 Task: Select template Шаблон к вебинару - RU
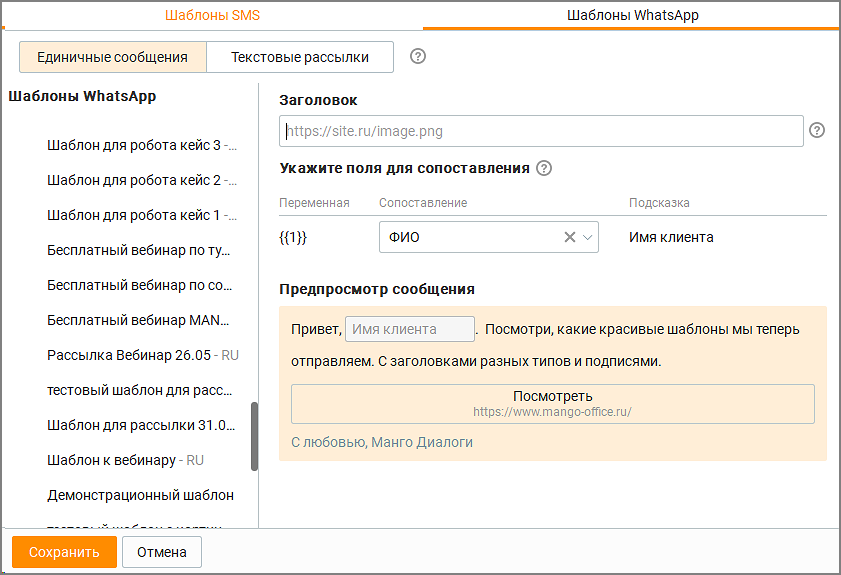click(125, 460)
